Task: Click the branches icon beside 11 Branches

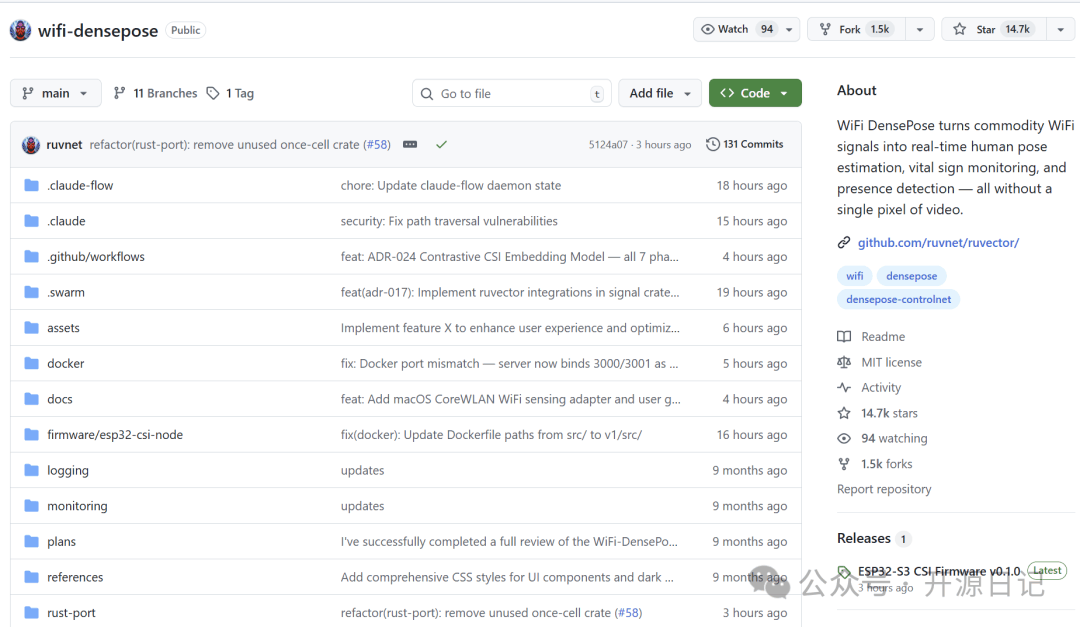Action: [x=120, y=93]
